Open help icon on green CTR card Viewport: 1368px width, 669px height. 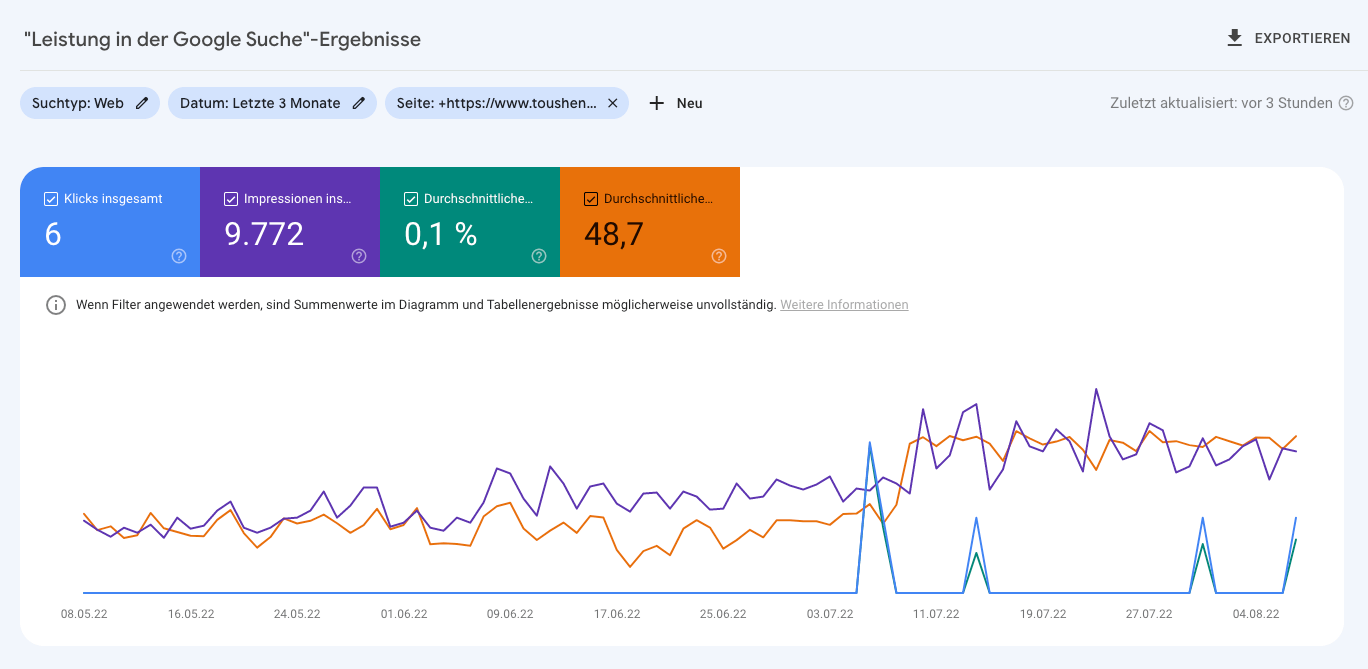coord(539,256)
